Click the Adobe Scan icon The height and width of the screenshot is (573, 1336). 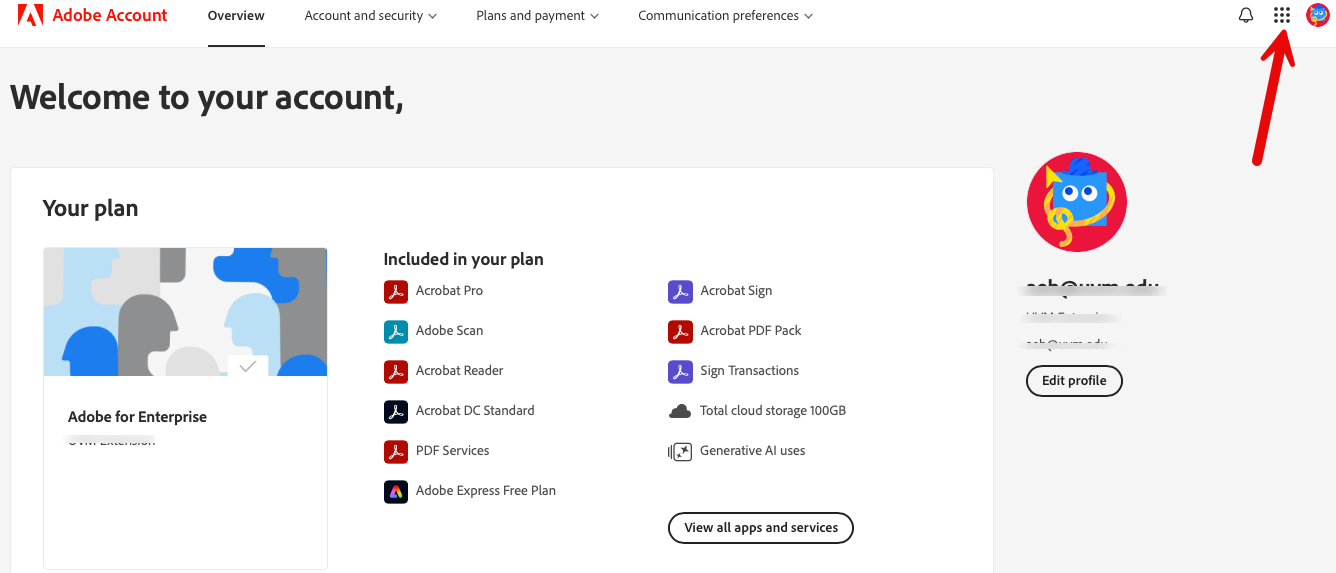pyautogui.click(x=396, y=331)
